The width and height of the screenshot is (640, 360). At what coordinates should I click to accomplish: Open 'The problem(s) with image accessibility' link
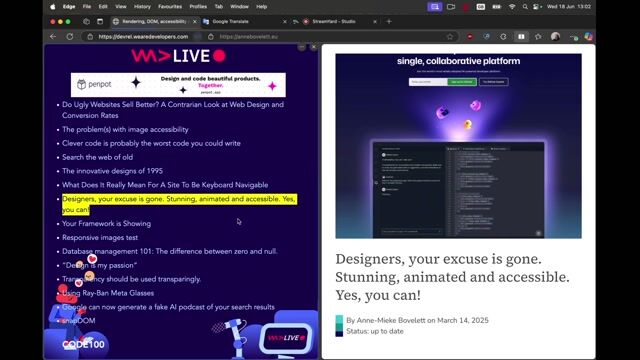pos(125,129)
